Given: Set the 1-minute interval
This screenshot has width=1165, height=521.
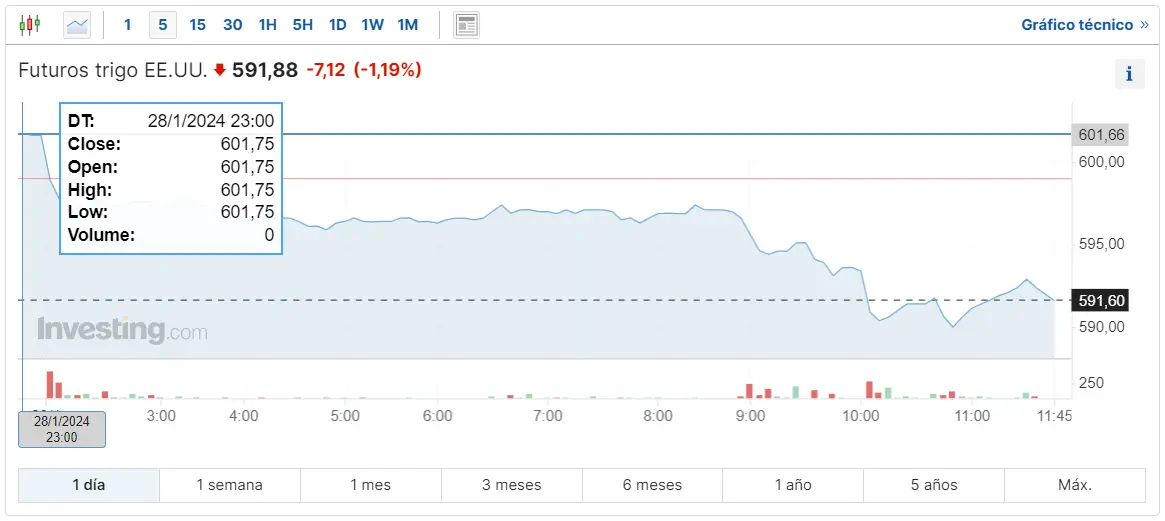Looking at the screenshot, I should tap(127, 25).
